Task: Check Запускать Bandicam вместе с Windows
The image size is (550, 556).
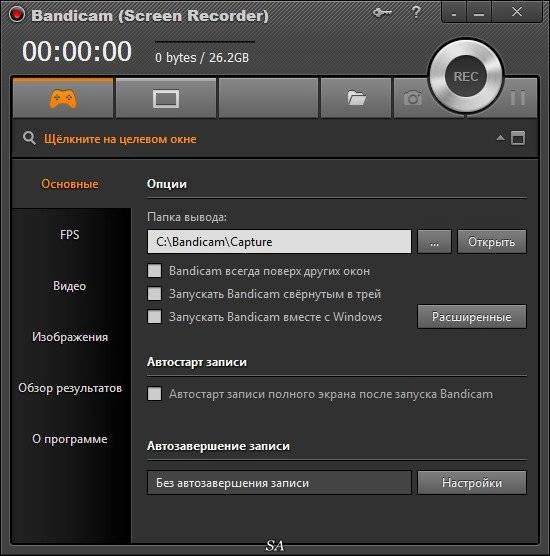Action: pos(154,316)
